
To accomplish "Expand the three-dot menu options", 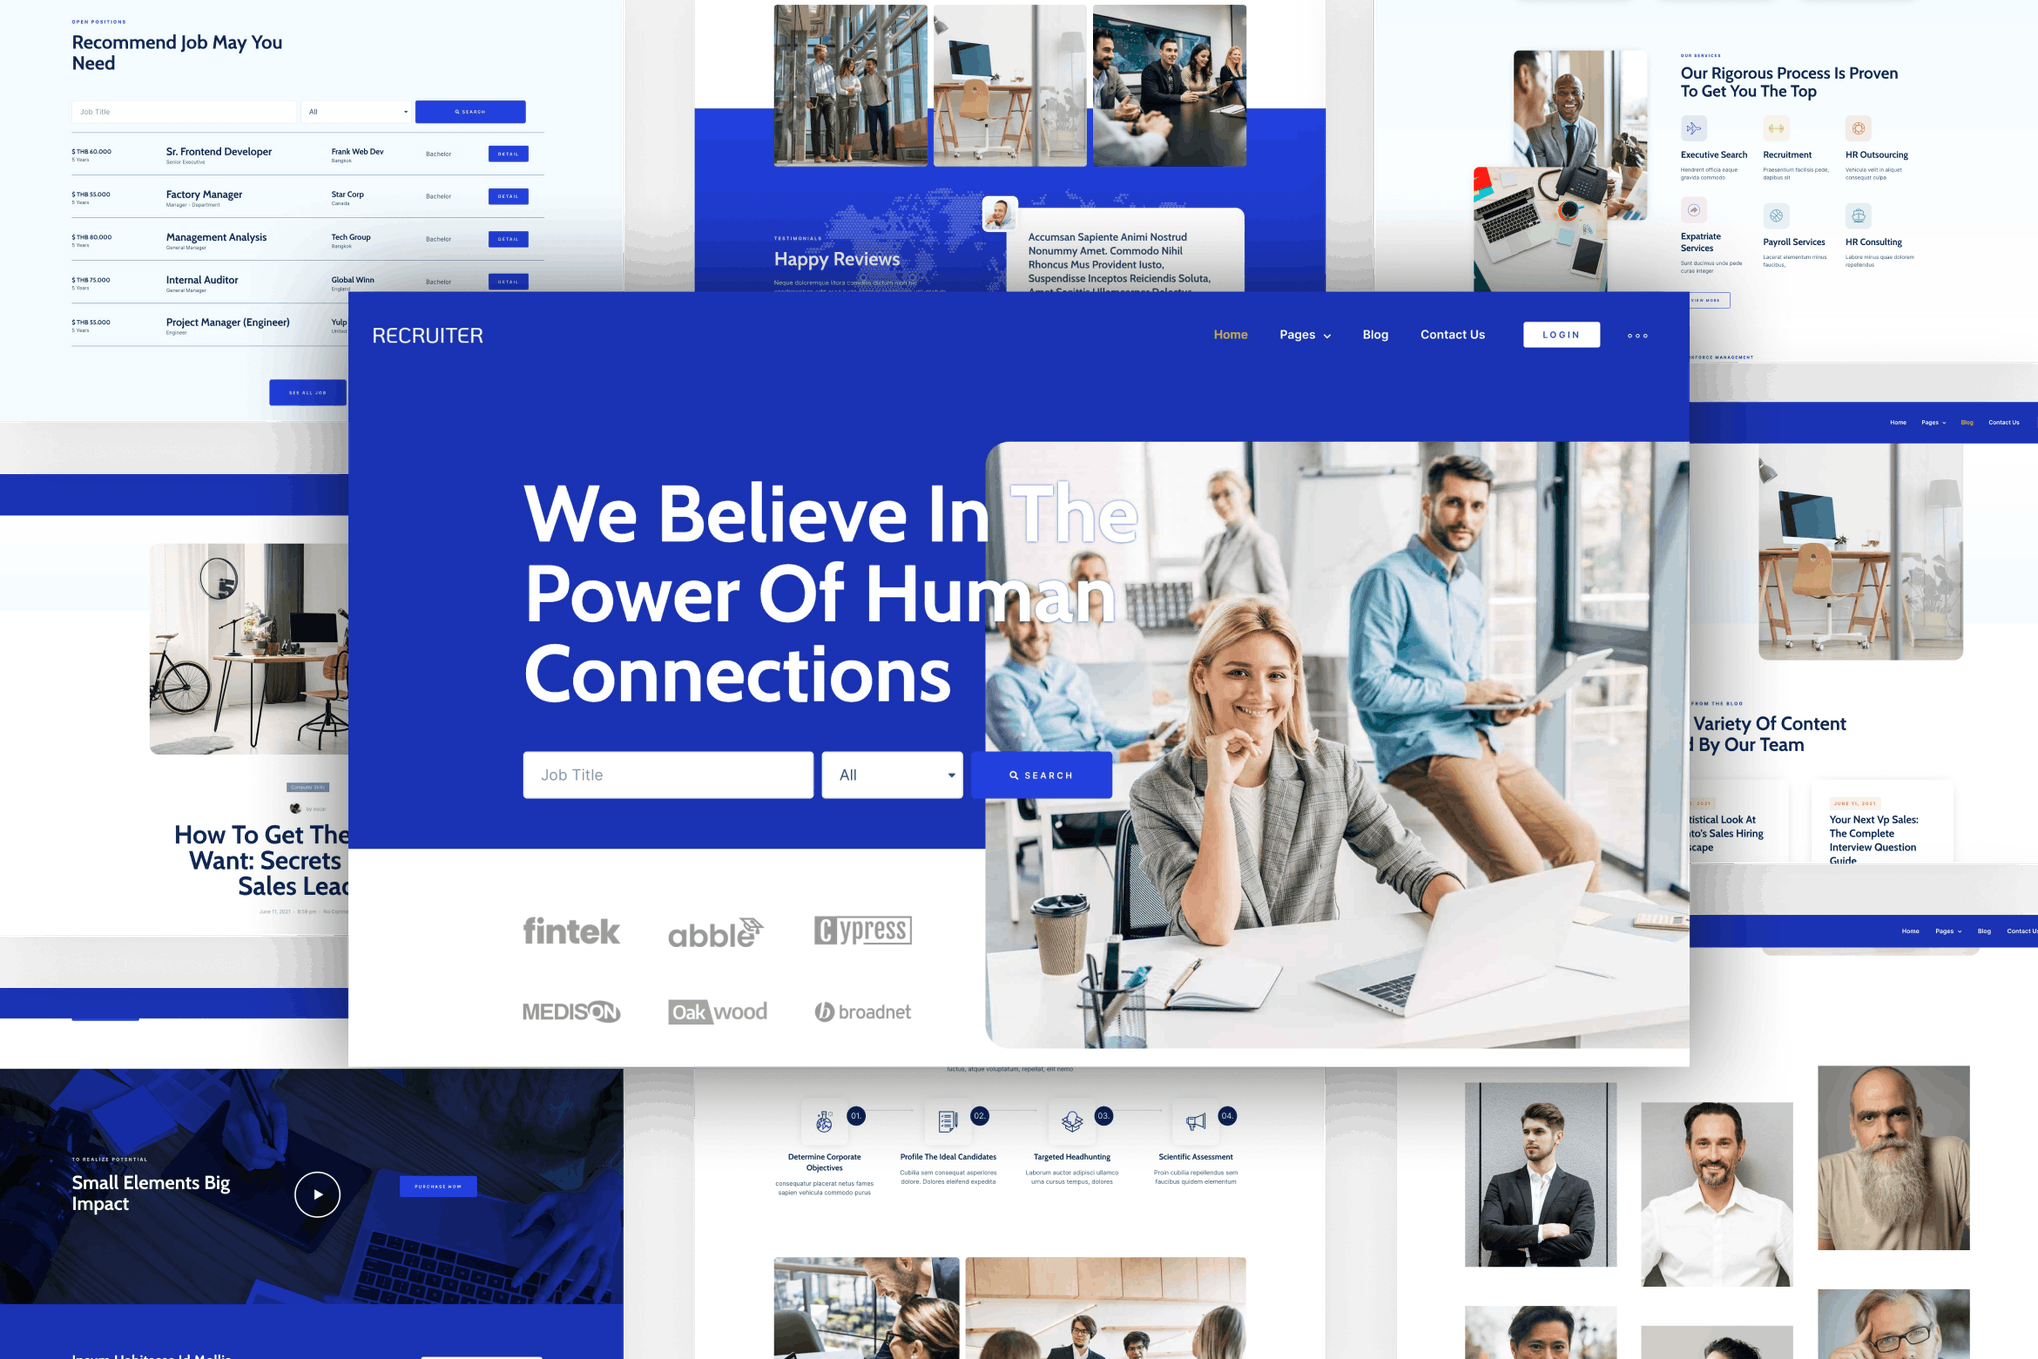I will (x=1638, y=335).
